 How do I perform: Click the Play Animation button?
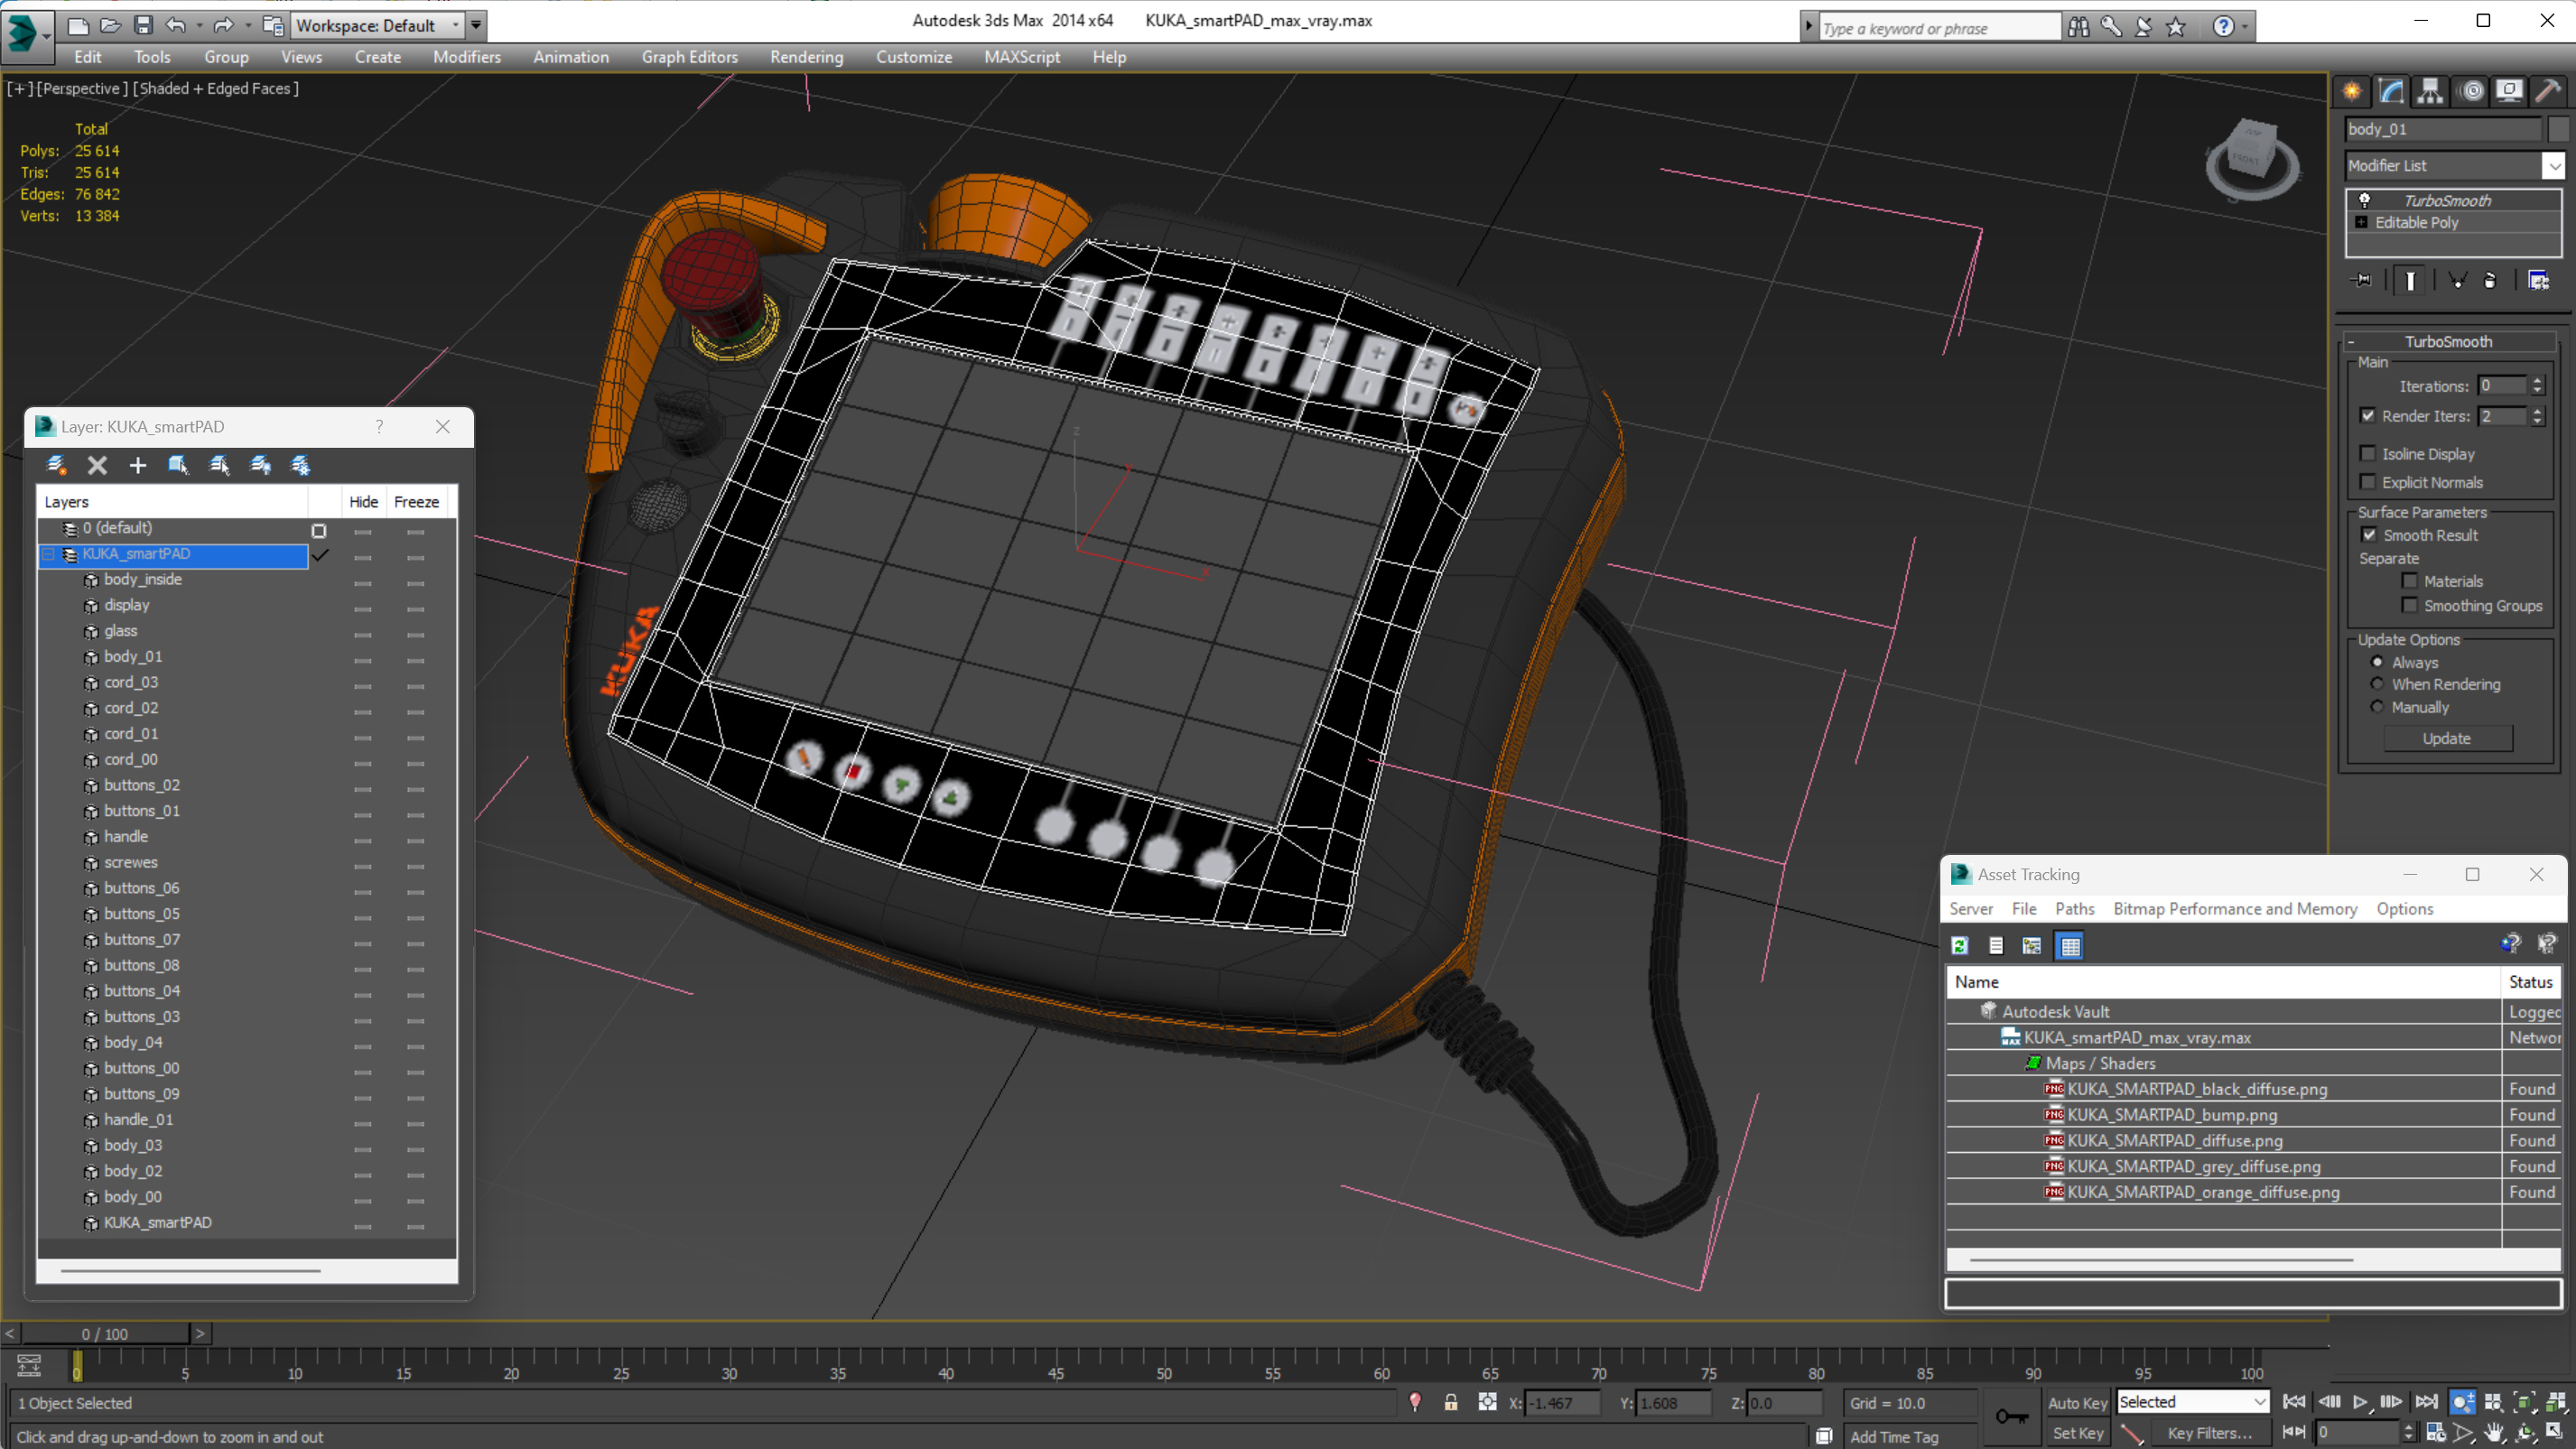click(2360, 1402)
